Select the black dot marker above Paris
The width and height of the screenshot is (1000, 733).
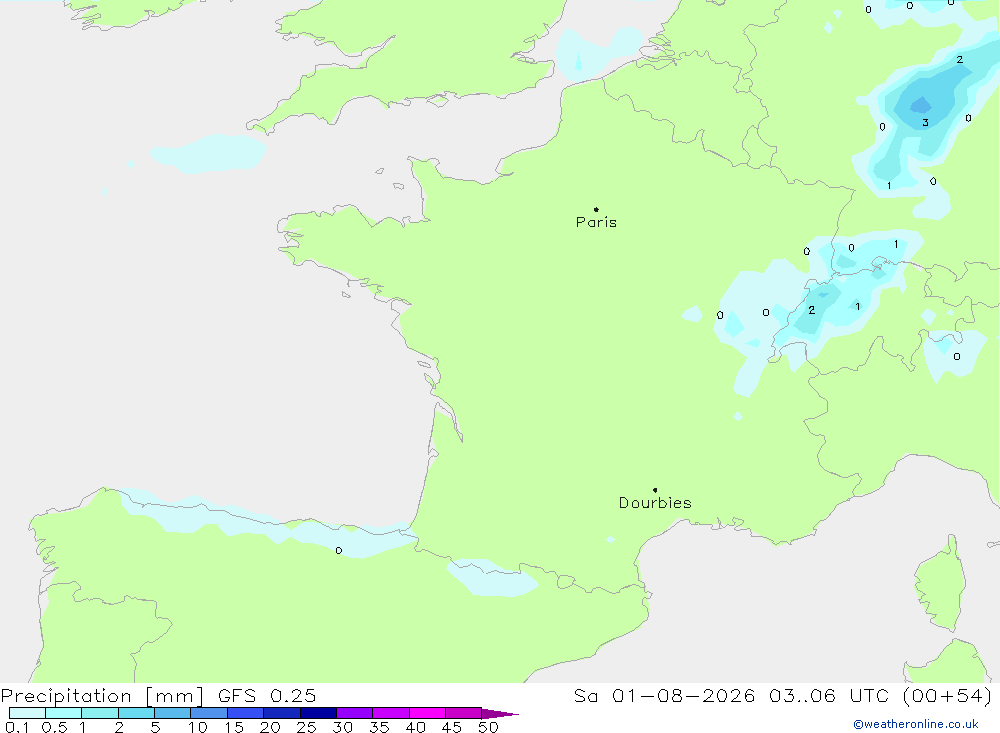596,209
